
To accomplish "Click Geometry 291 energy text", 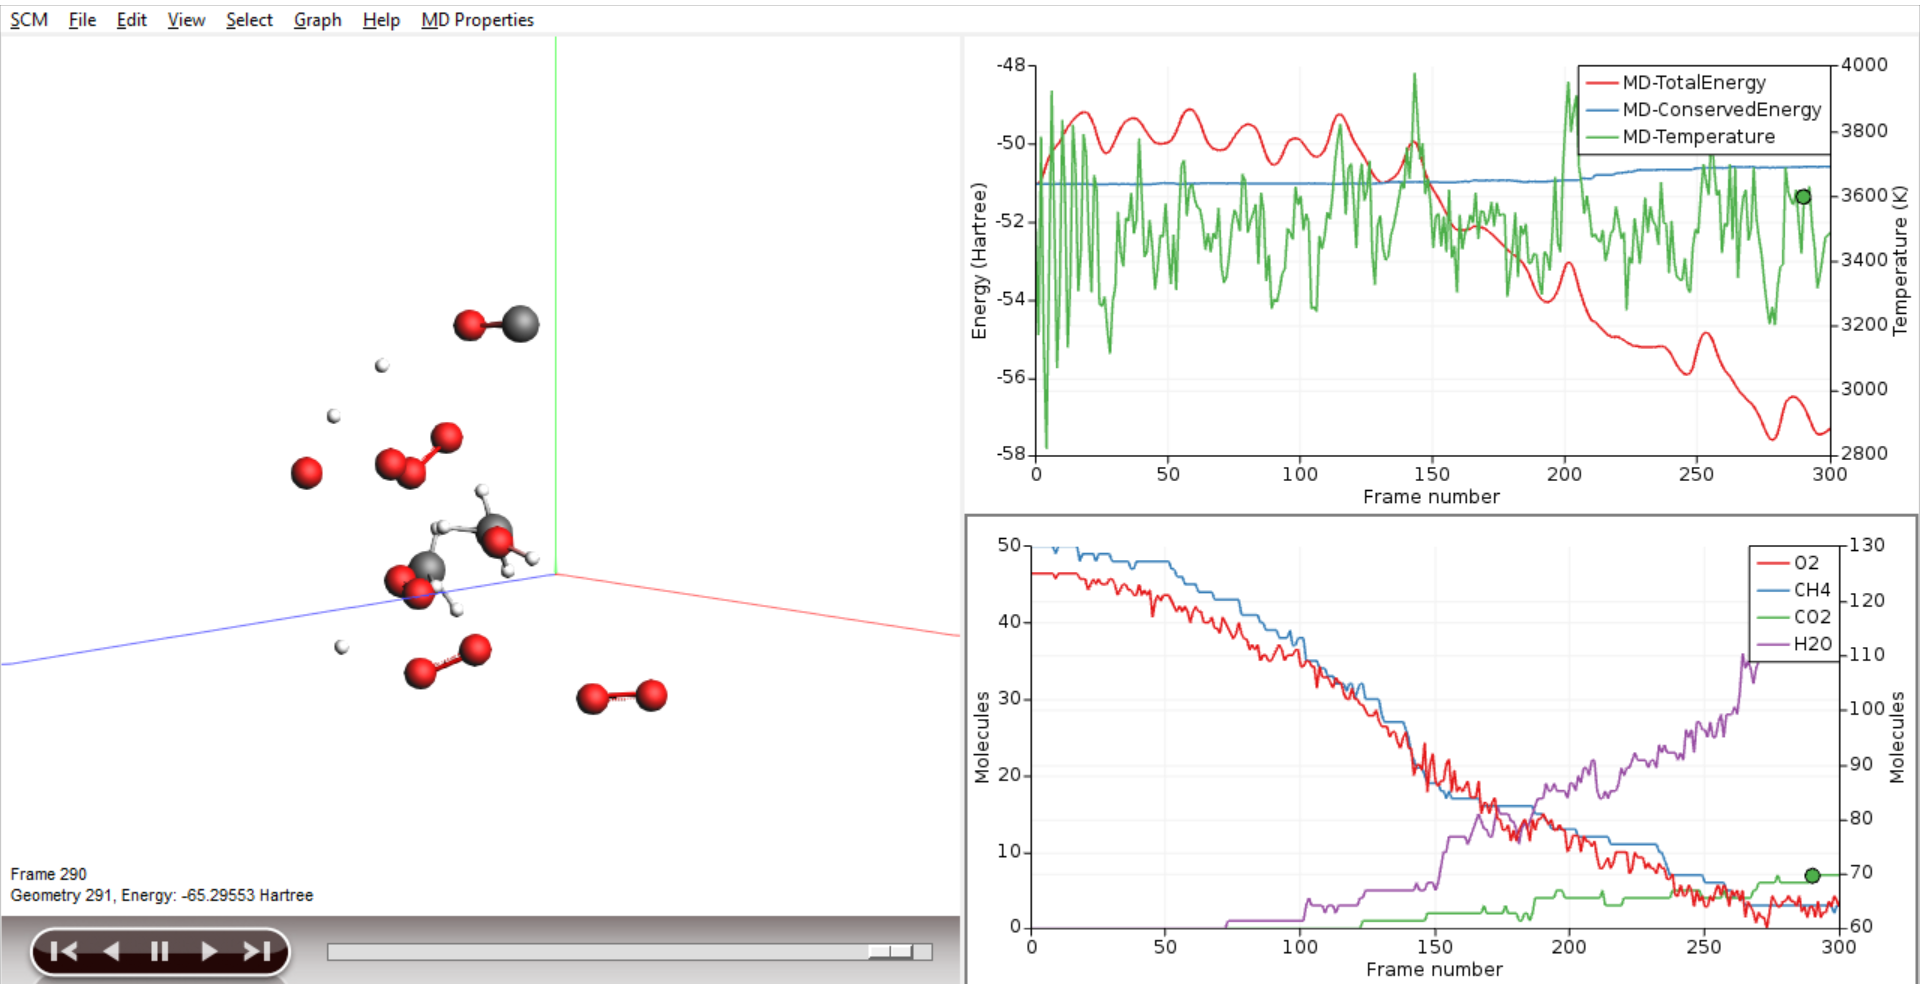I will click(x=162, y=895).
